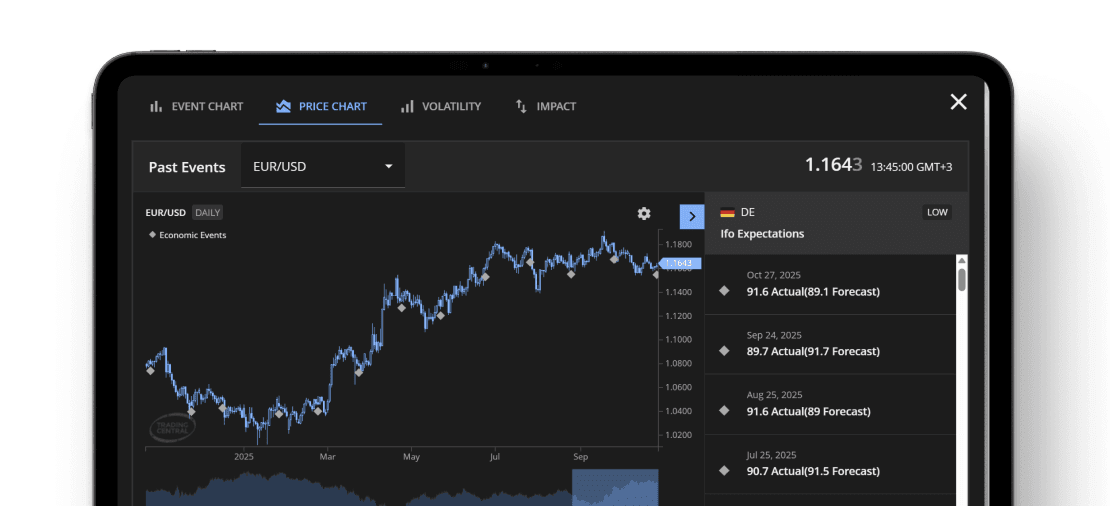Viewport: 1110px width, 506px height.
Task: Collapse the events panel with blue arrow
Action: click(x=692, y=216)
